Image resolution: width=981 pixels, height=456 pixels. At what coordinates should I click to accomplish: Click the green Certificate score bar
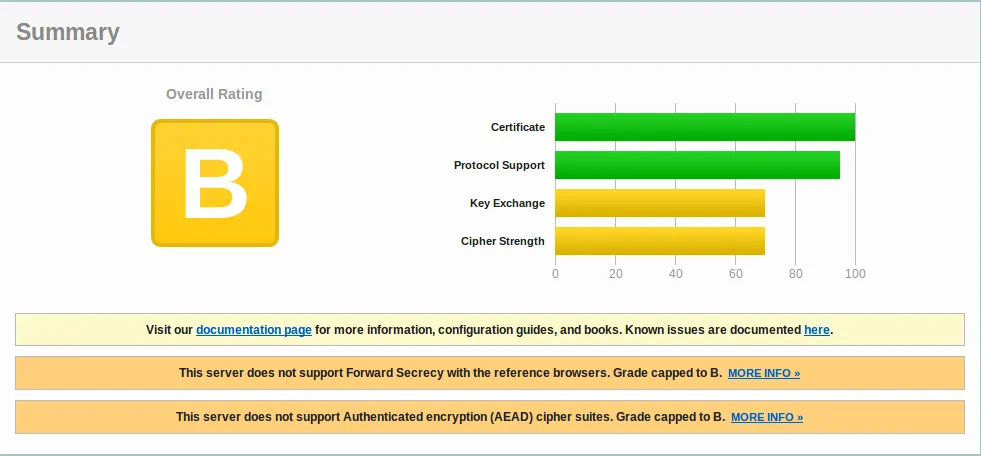(704, 127)
